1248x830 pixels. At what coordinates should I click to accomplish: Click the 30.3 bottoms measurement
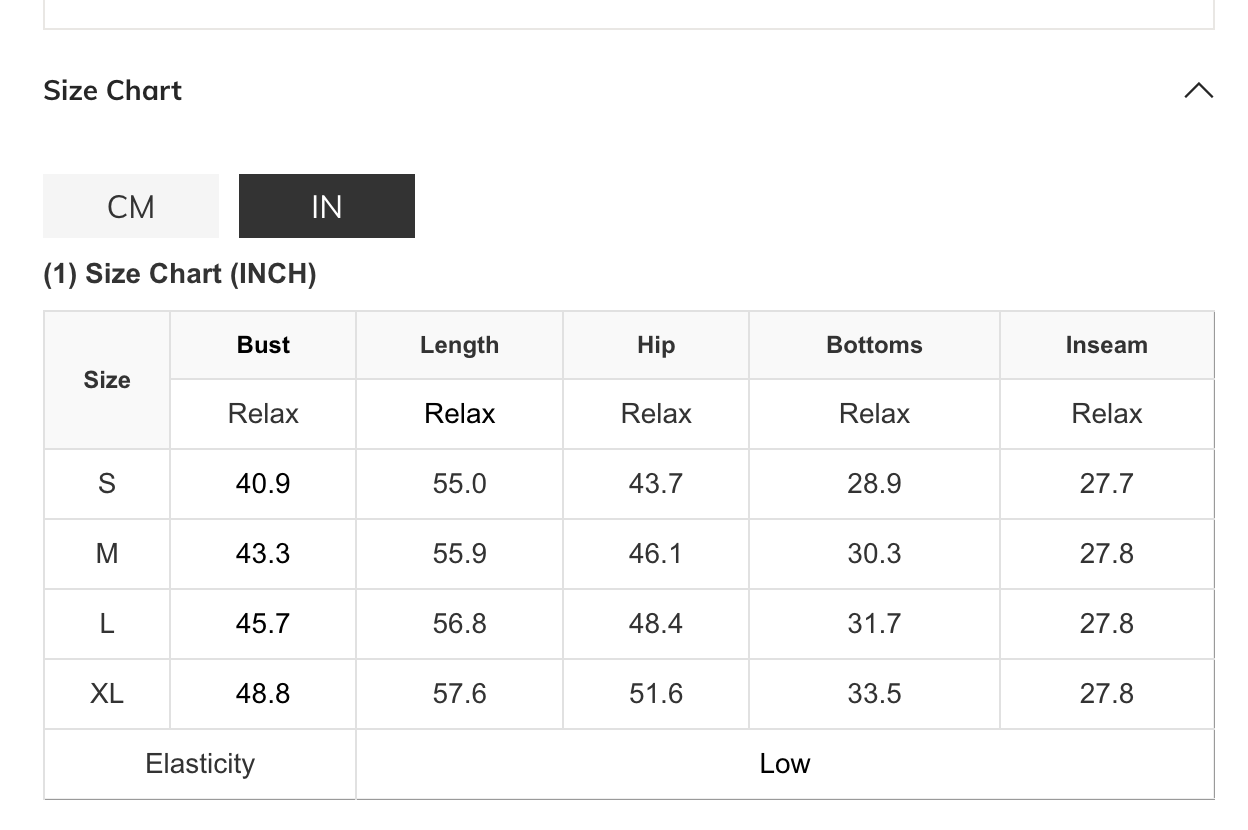[x=874, y=554]
